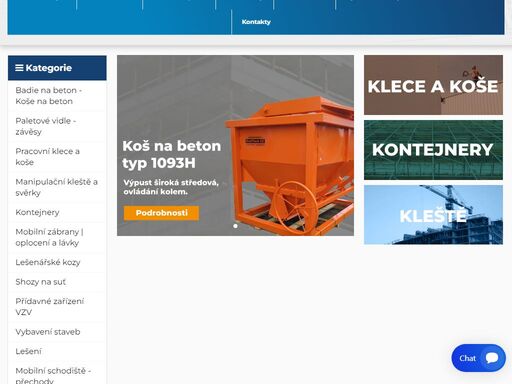Open the KLEŠTĚ banner tile
This screenshot has width=512, height=384.
(x=433, y=215)
